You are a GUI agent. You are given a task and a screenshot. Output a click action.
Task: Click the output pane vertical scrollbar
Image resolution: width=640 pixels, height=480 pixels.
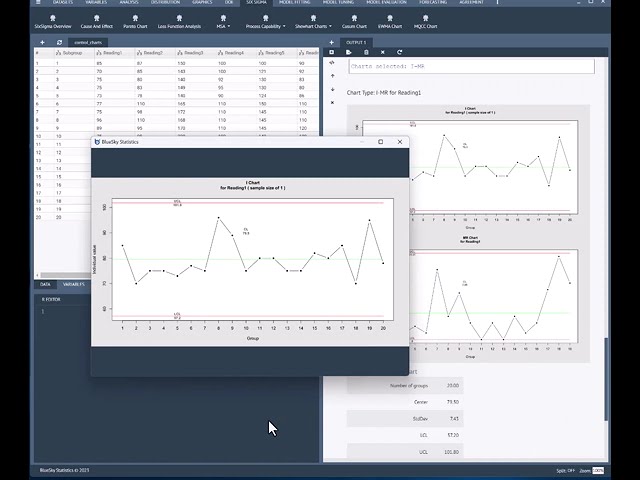click(607, 380)
